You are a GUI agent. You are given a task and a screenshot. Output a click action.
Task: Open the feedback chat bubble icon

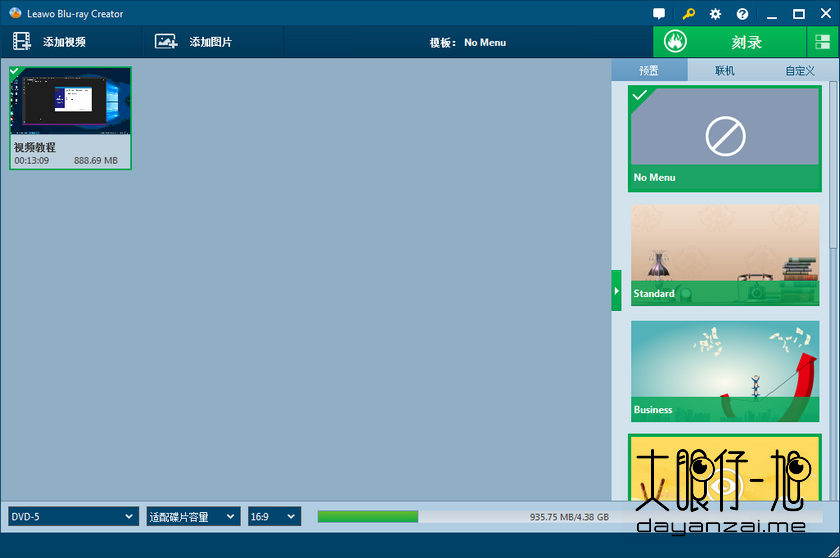click(659, 14)
